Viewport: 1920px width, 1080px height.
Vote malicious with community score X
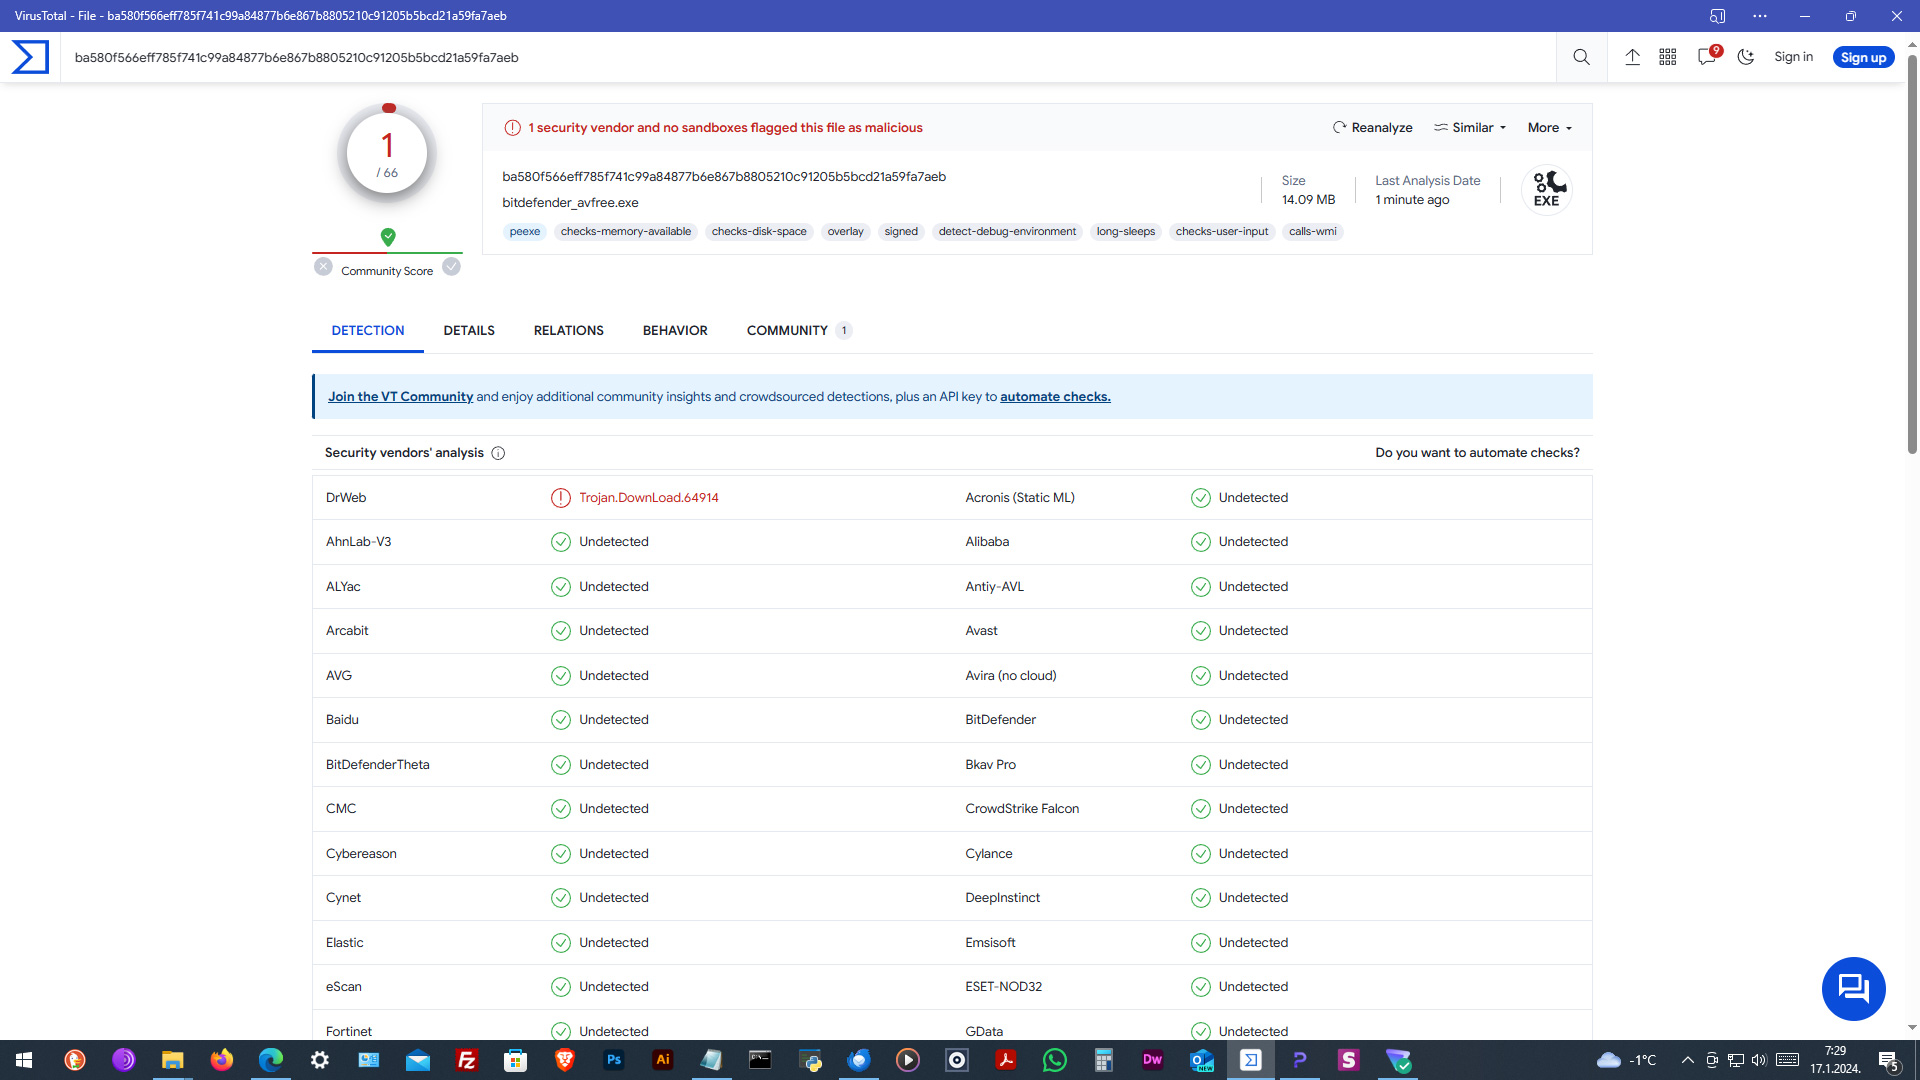(323, 266)
